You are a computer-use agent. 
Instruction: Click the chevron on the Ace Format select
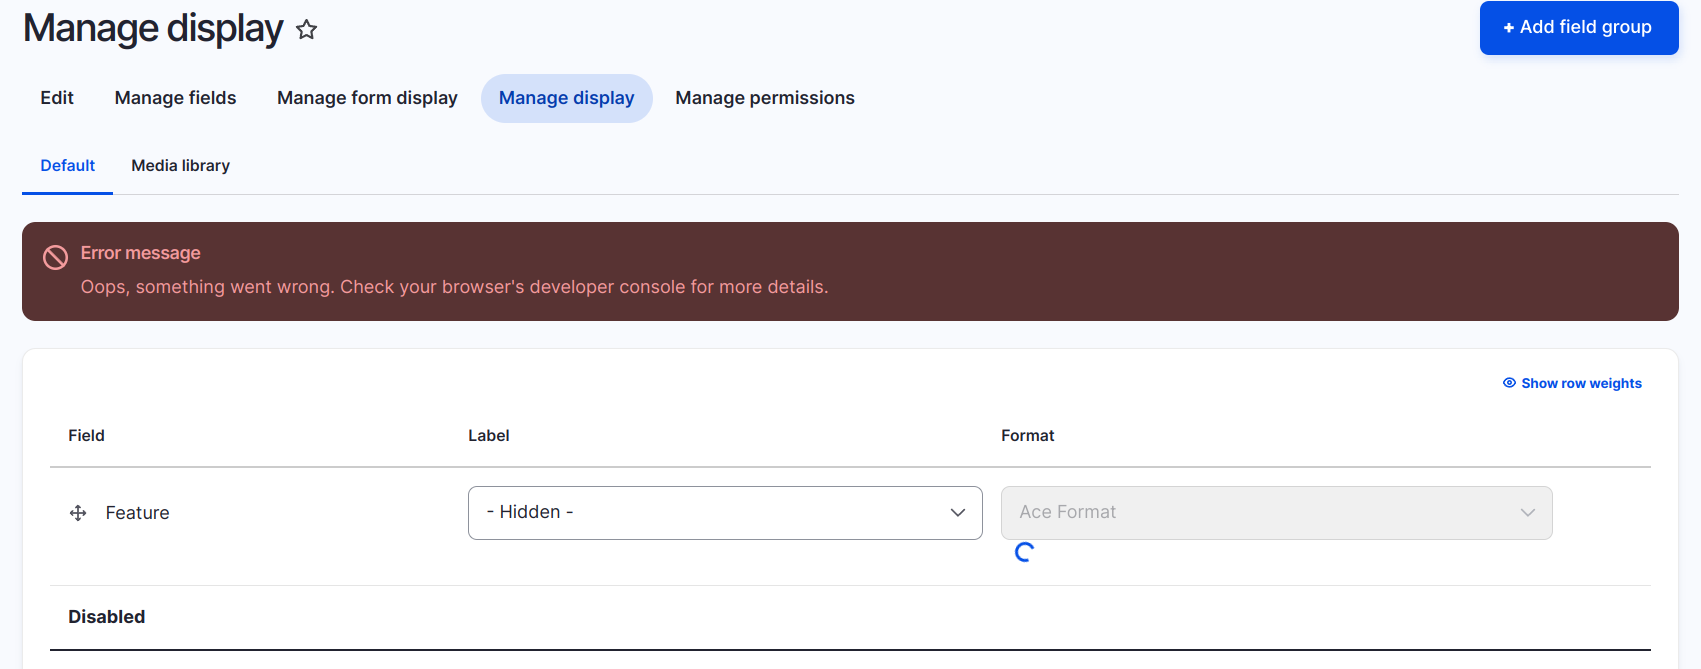(1527, 512)
